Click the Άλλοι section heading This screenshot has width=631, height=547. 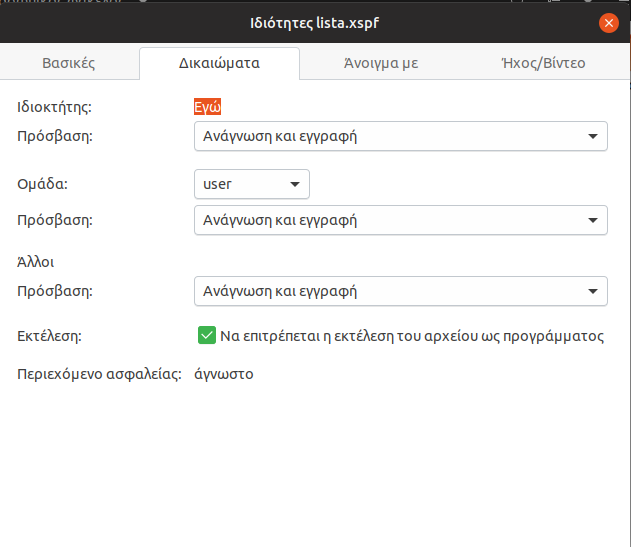coord(35,262)
